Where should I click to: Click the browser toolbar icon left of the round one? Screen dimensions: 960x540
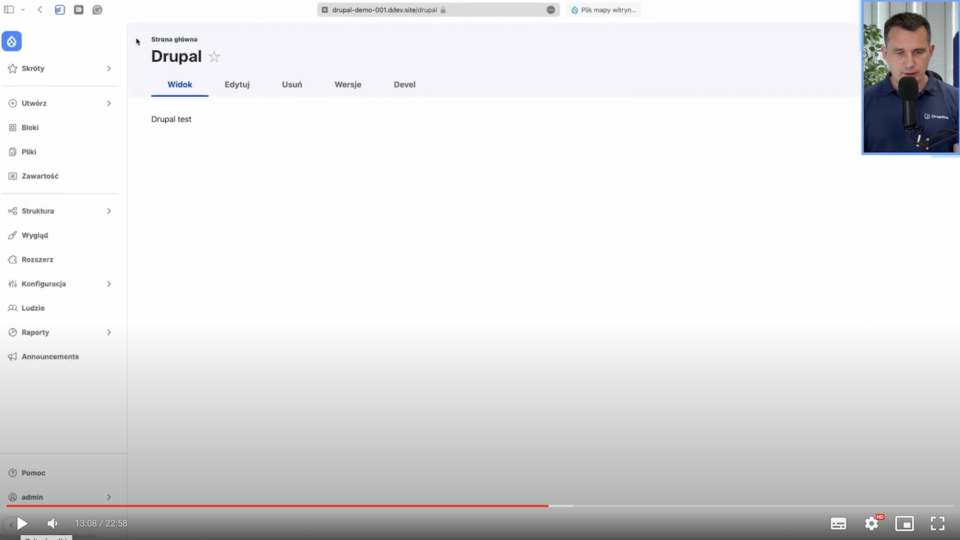coord(78,10)
